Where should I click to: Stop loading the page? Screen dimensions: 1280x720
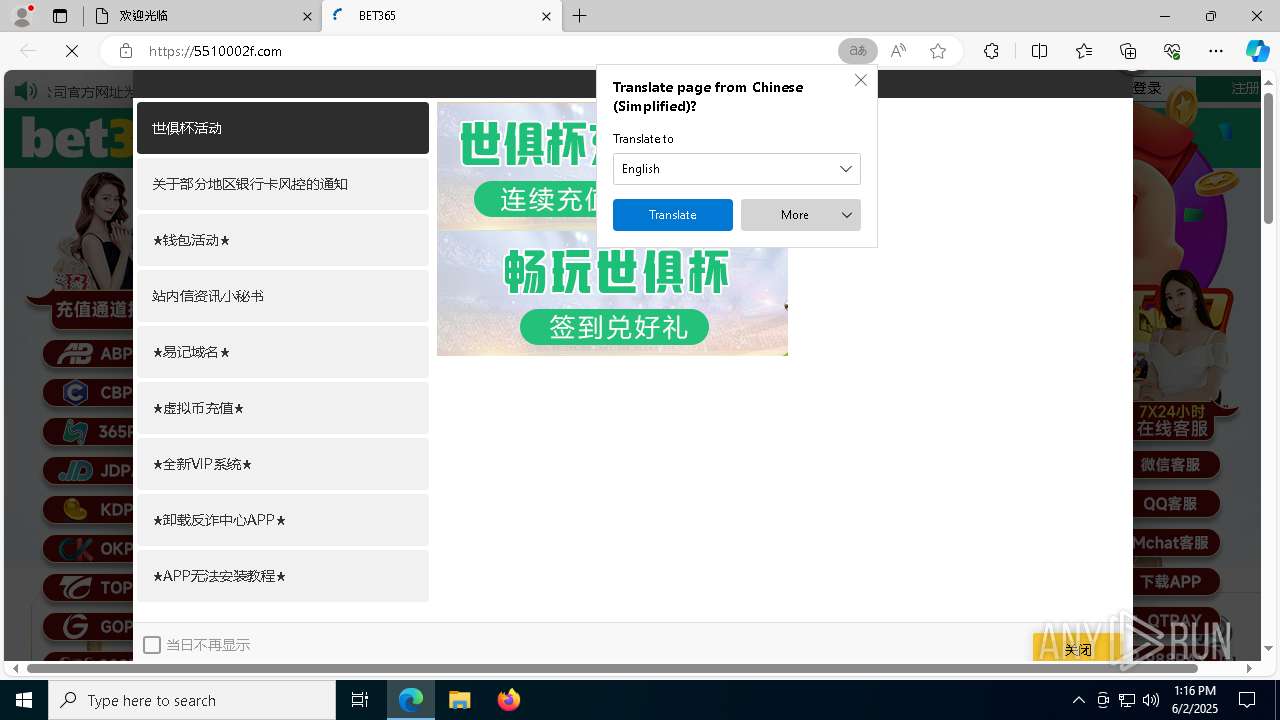tap(73, 51)
